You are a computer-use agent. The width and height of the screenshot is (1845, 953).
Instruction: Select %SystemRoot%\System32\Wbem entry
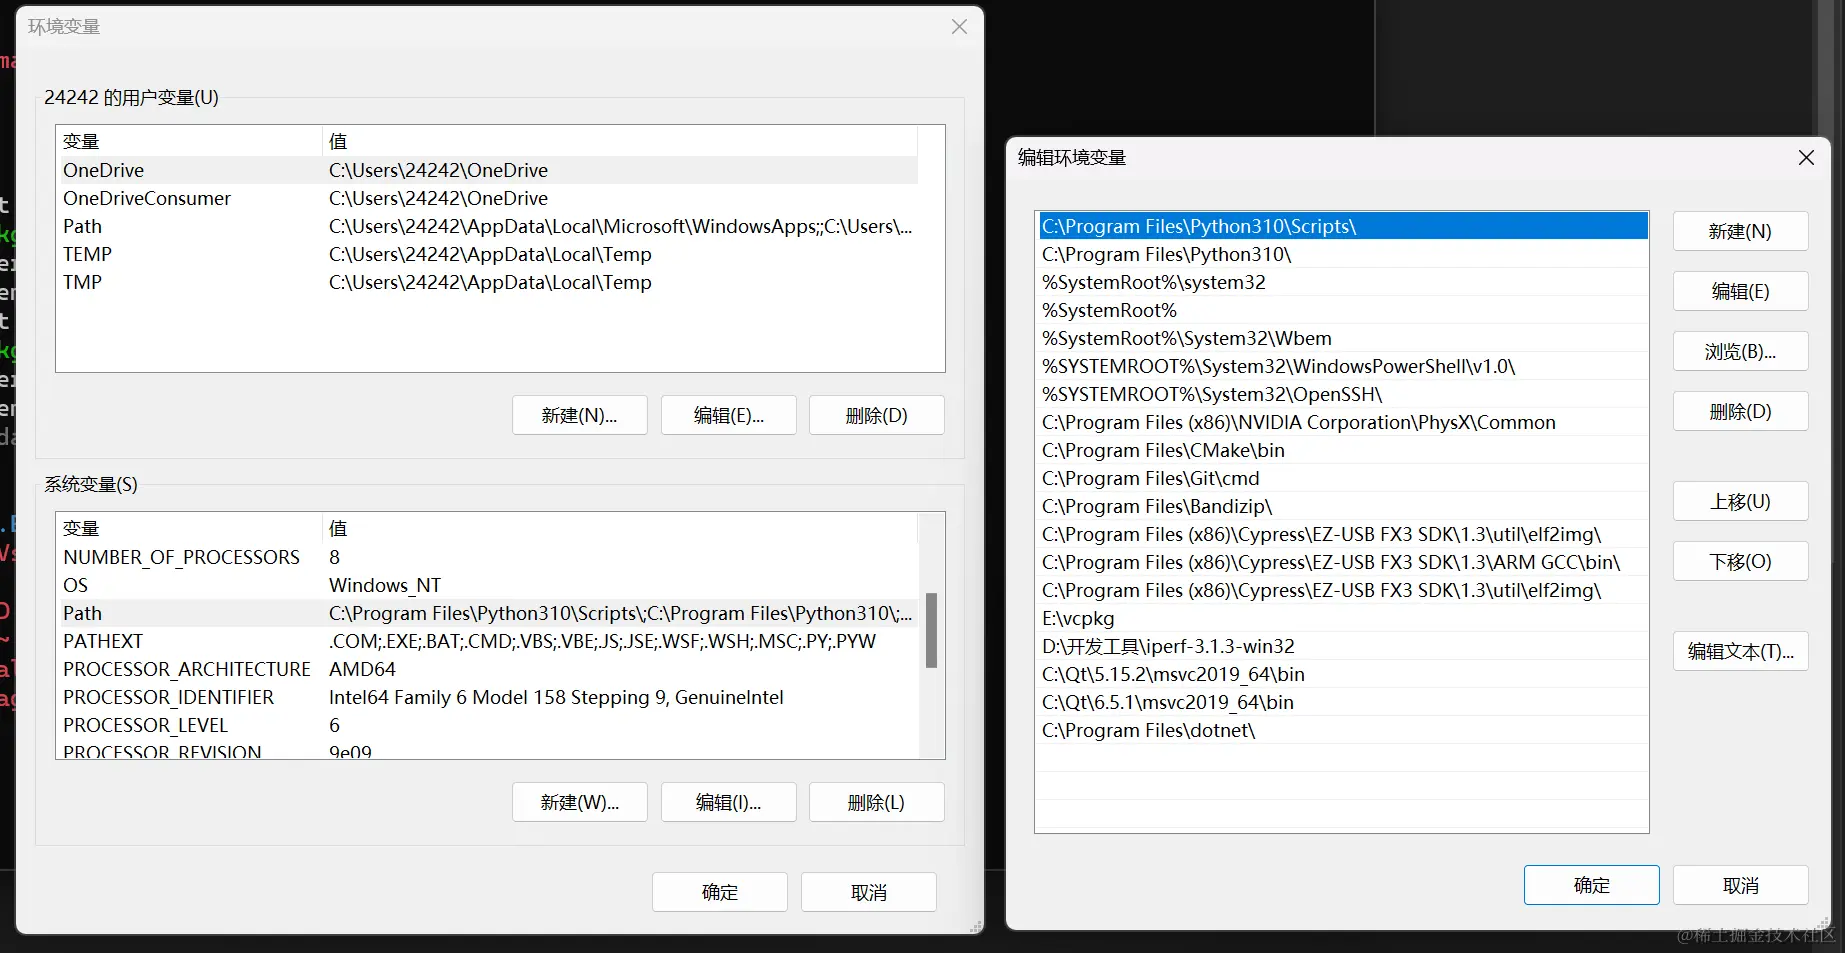(1342, 338)
